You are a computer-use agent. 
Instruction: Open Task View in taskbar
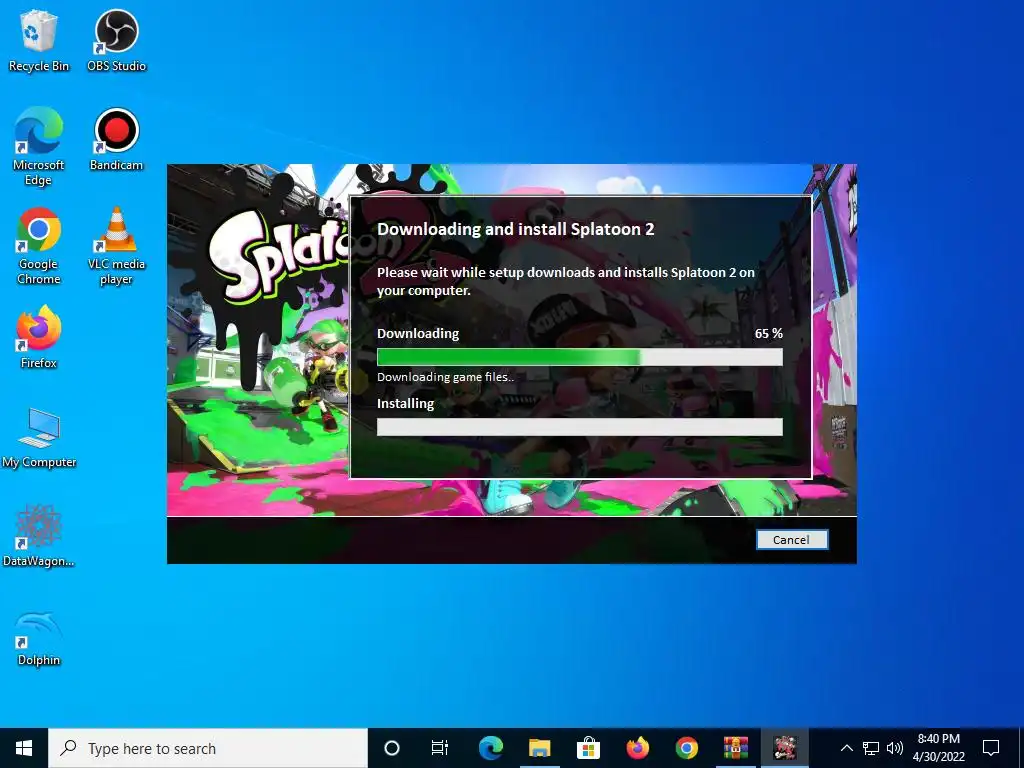pyautogui.click(x=440, y=748)
